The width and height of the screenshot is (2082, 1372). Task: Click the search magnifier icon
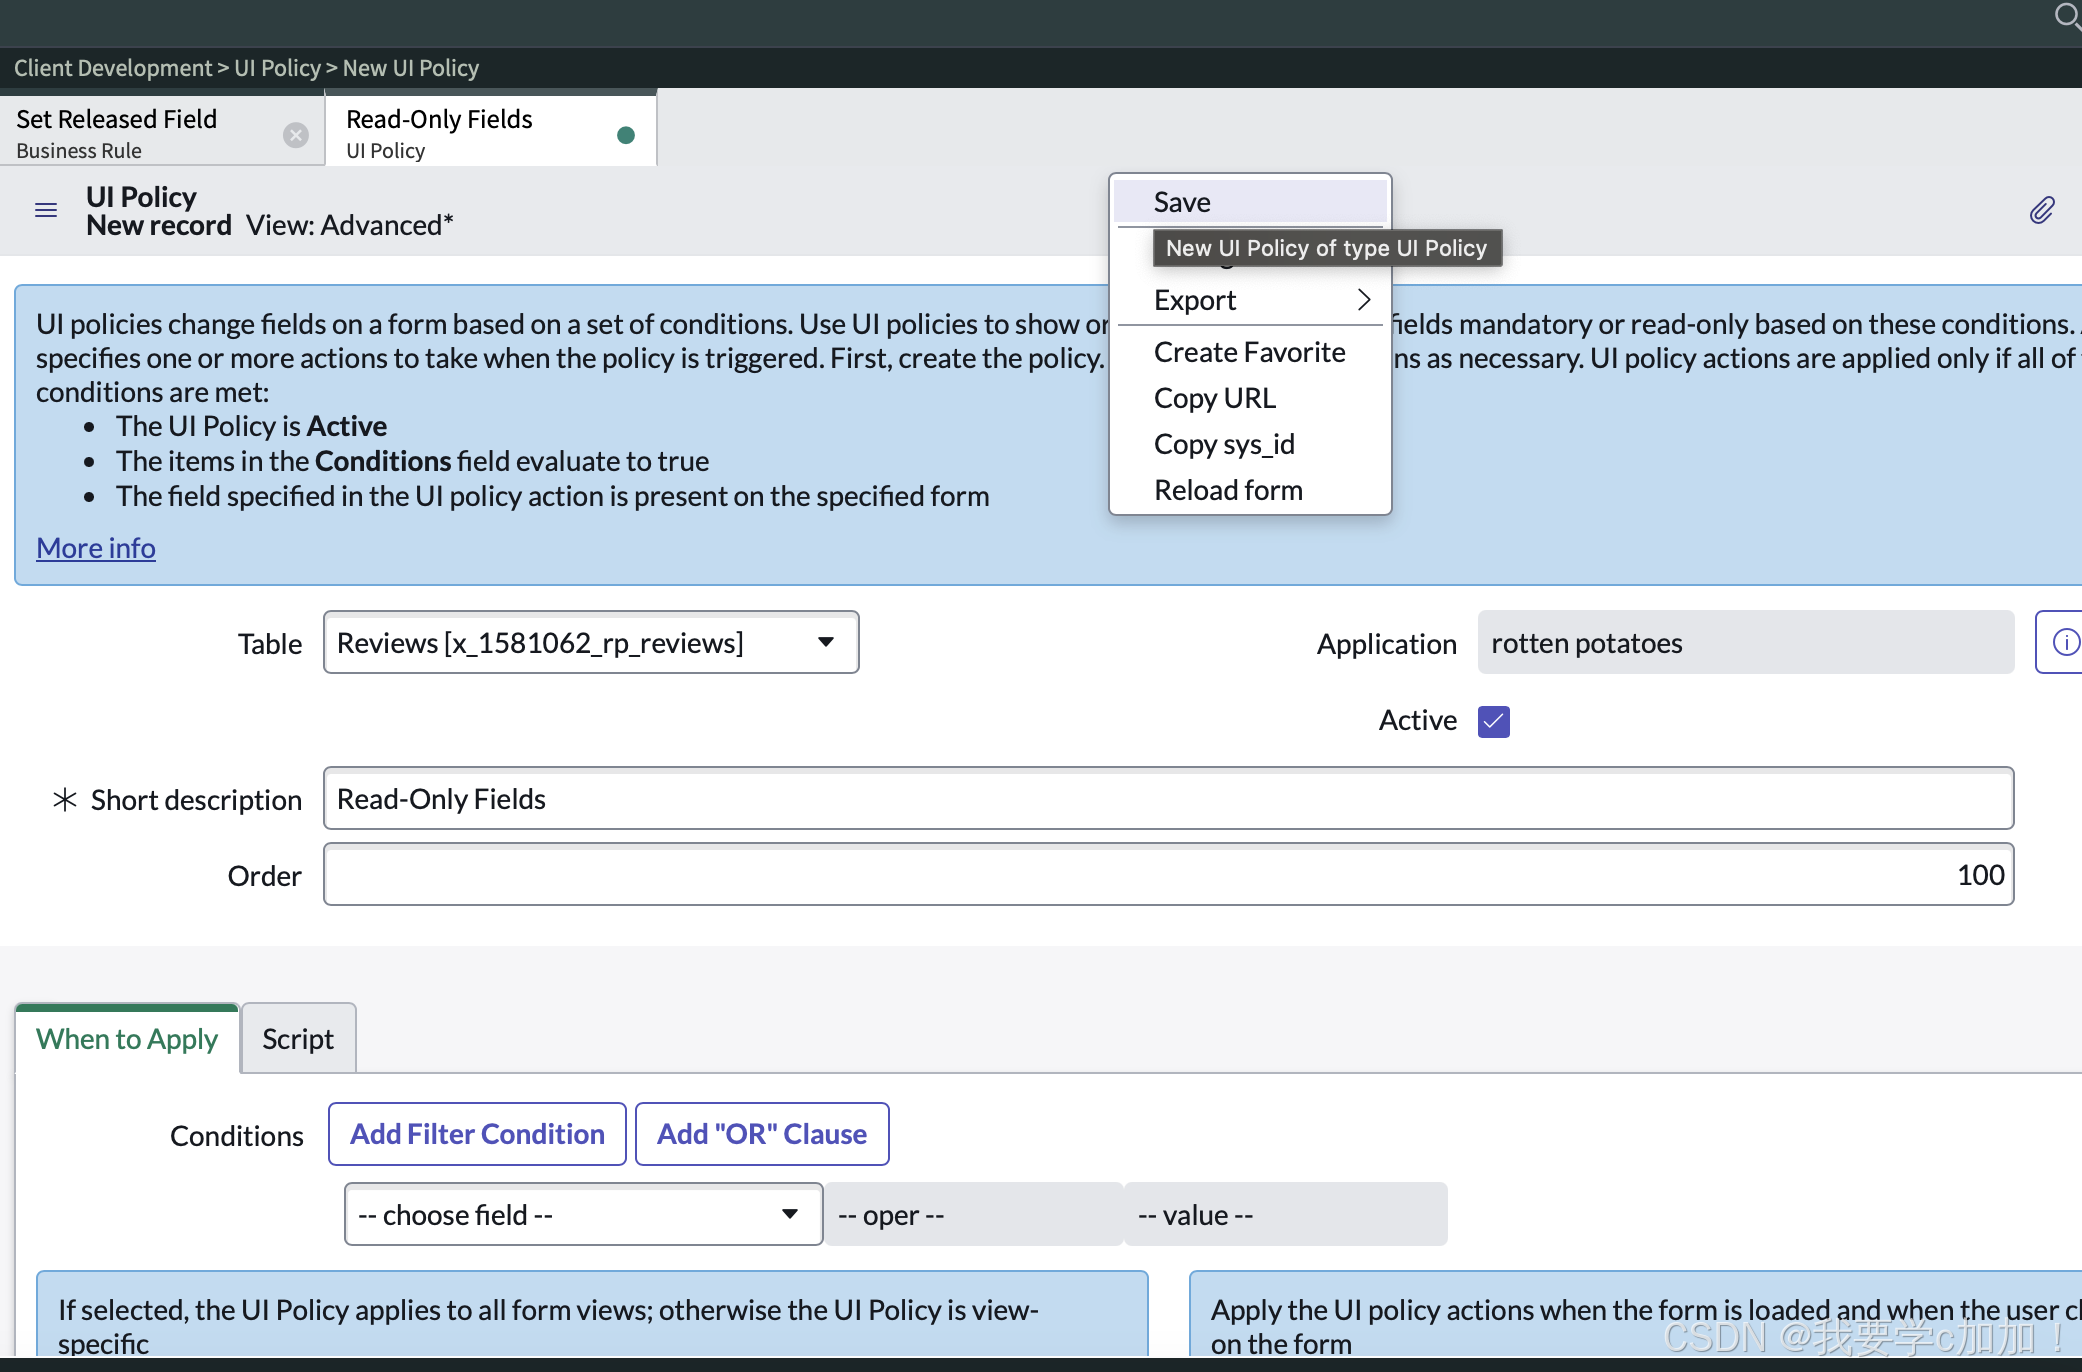[x=2066, y=16]
